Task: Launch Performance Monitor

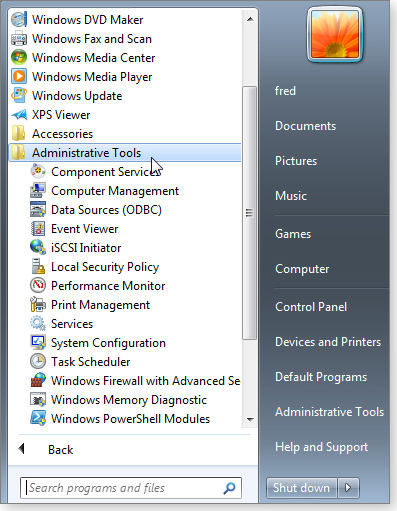Action: (108, 286)
